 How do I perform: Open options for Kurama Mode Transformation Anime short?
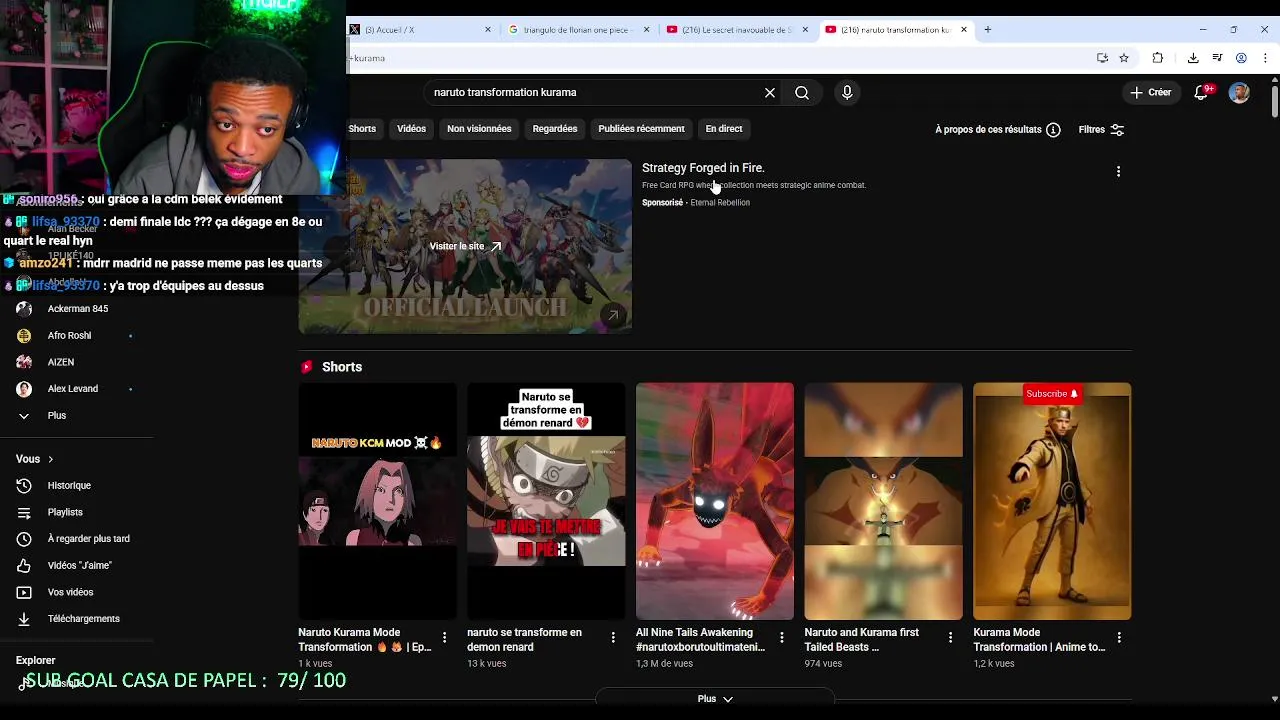pyautogui.click(x=1119, y=637)
